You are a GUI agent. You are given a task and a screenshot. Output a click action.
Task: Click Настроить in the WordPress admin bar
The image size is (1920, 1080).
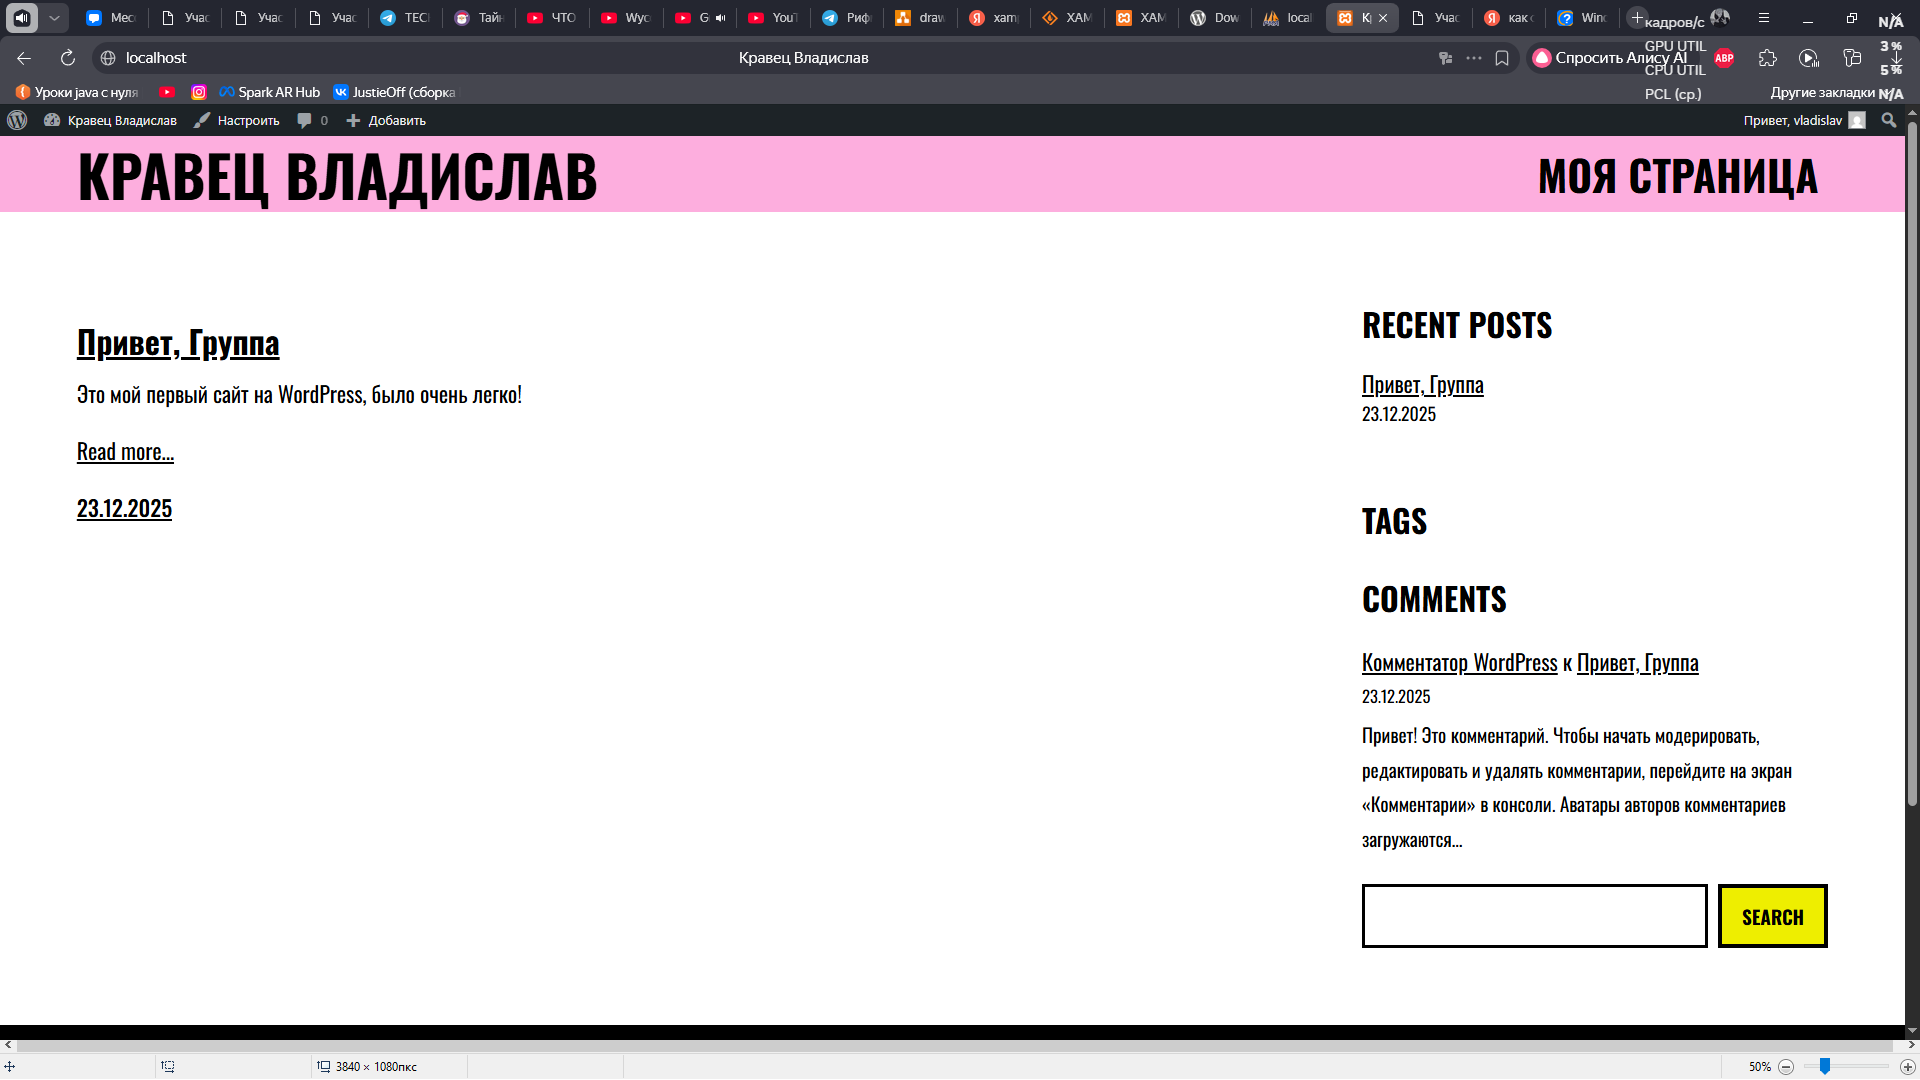237,120
